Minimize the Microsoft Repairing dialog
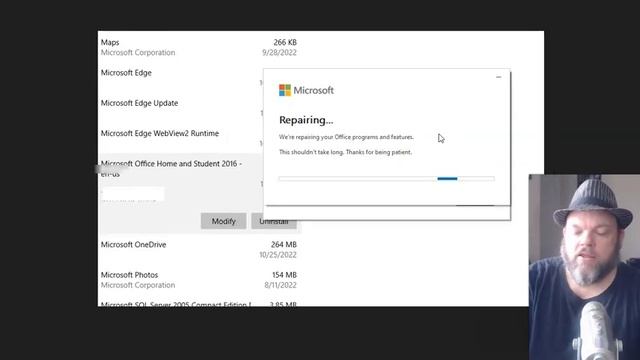 pos(498,77)
